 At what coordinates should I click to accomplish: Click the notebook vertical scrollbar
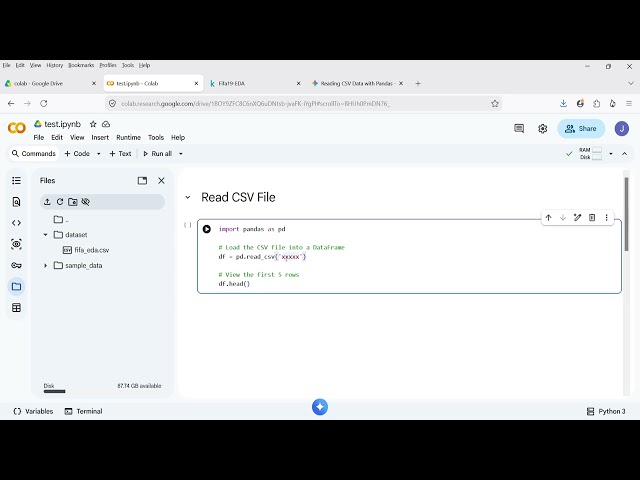(627, 214)
